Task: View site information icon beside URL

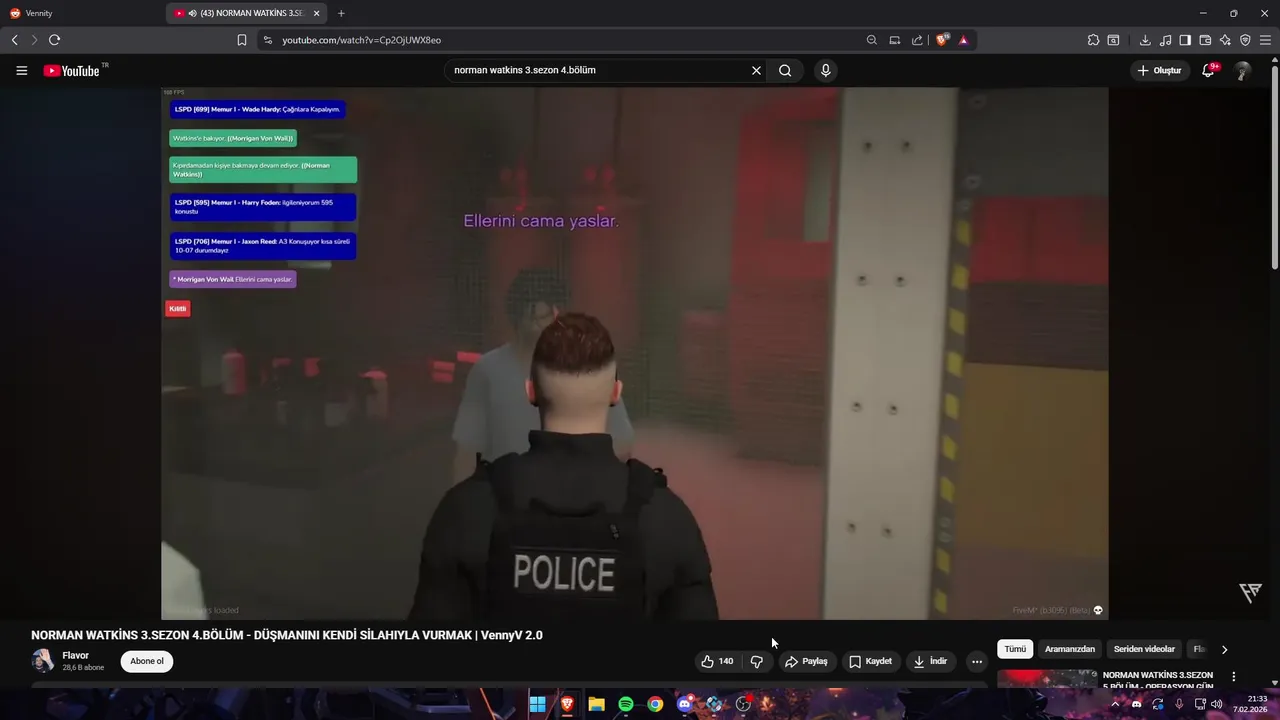Action: tap(267, 40)
